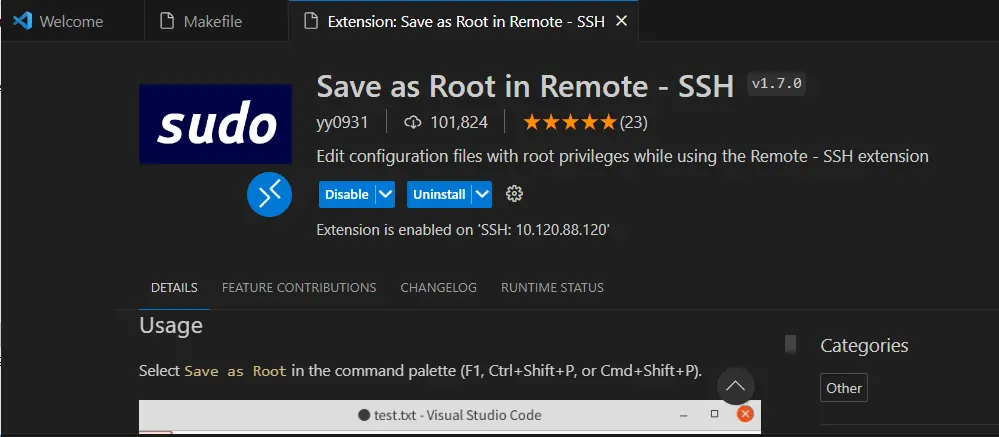Click the 'Save as Root' inline code text
This screenshot has height=437, width=999.
[x=235, y=371]
